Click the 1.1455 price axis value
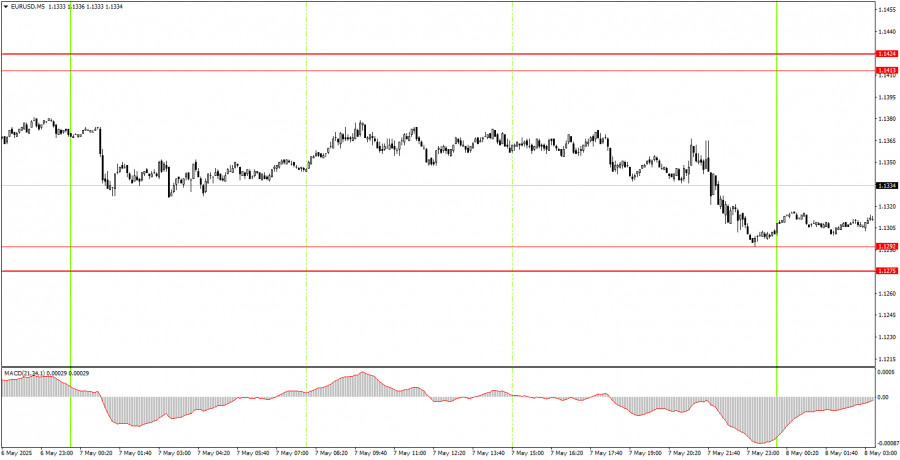The image size is (900, 460). [x=888, y=10]
